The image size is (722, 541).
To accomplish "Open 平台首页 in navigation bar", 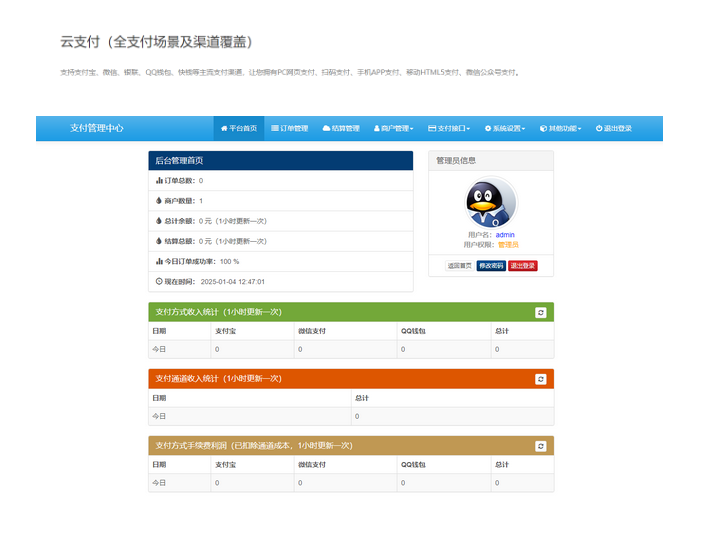I will coord(239,128).
